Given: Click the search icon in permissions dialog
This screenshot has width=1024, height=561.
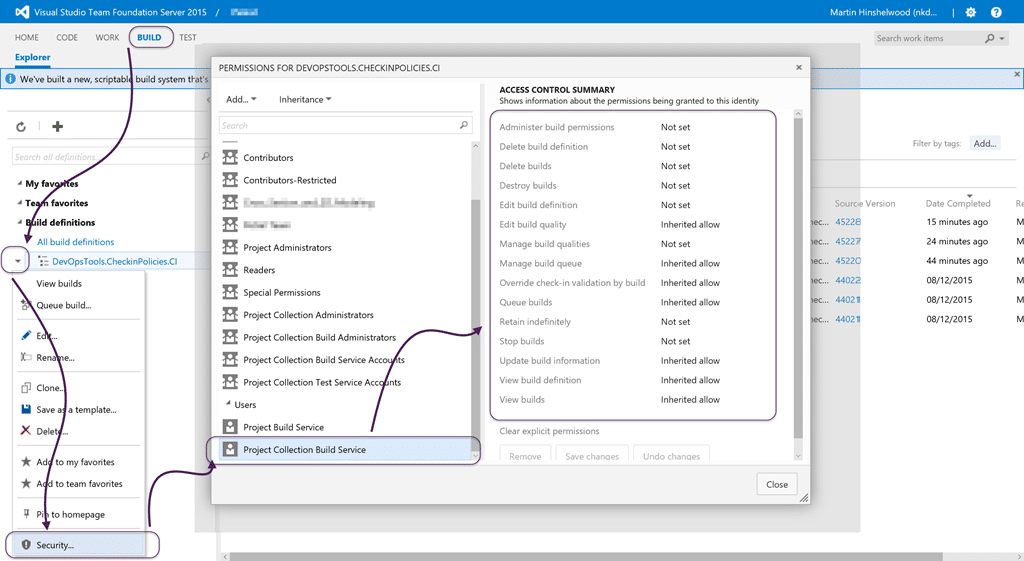Looking at the screenshot, I should pyautogui.click(x=464, y=125).
